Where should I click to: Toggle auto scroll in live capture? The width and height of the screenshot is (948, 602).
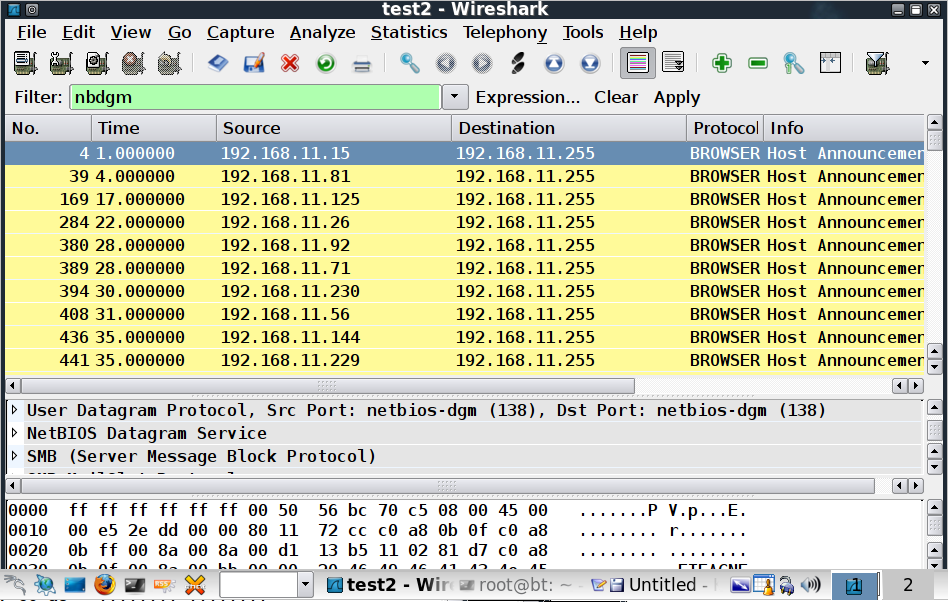coord(674,63)
